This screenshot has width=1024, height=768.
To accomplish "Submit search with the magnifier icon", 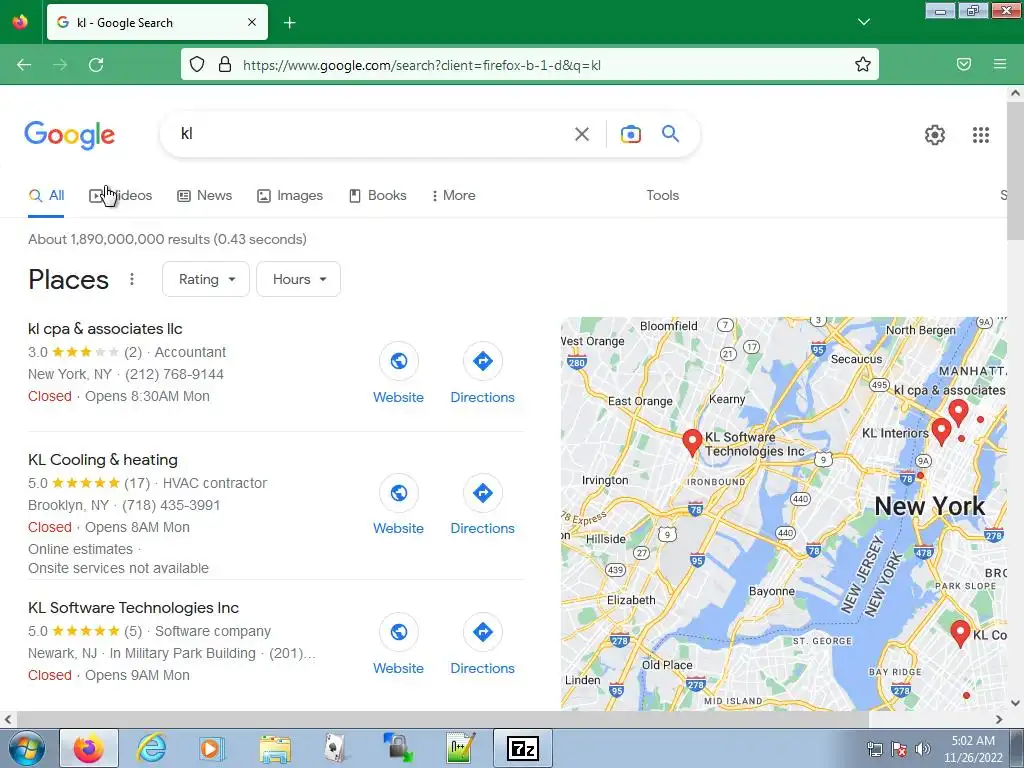I will tap(671, 134).
